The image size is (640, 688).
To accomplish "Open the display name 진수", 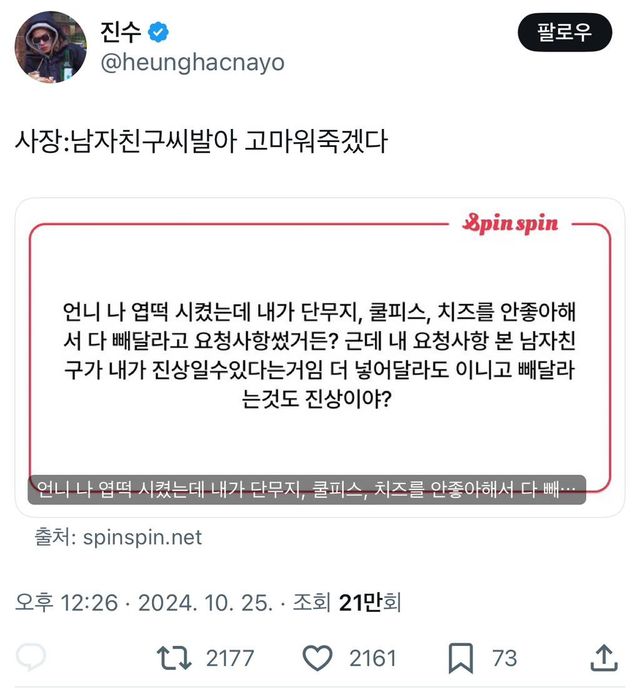I will 121,32.
